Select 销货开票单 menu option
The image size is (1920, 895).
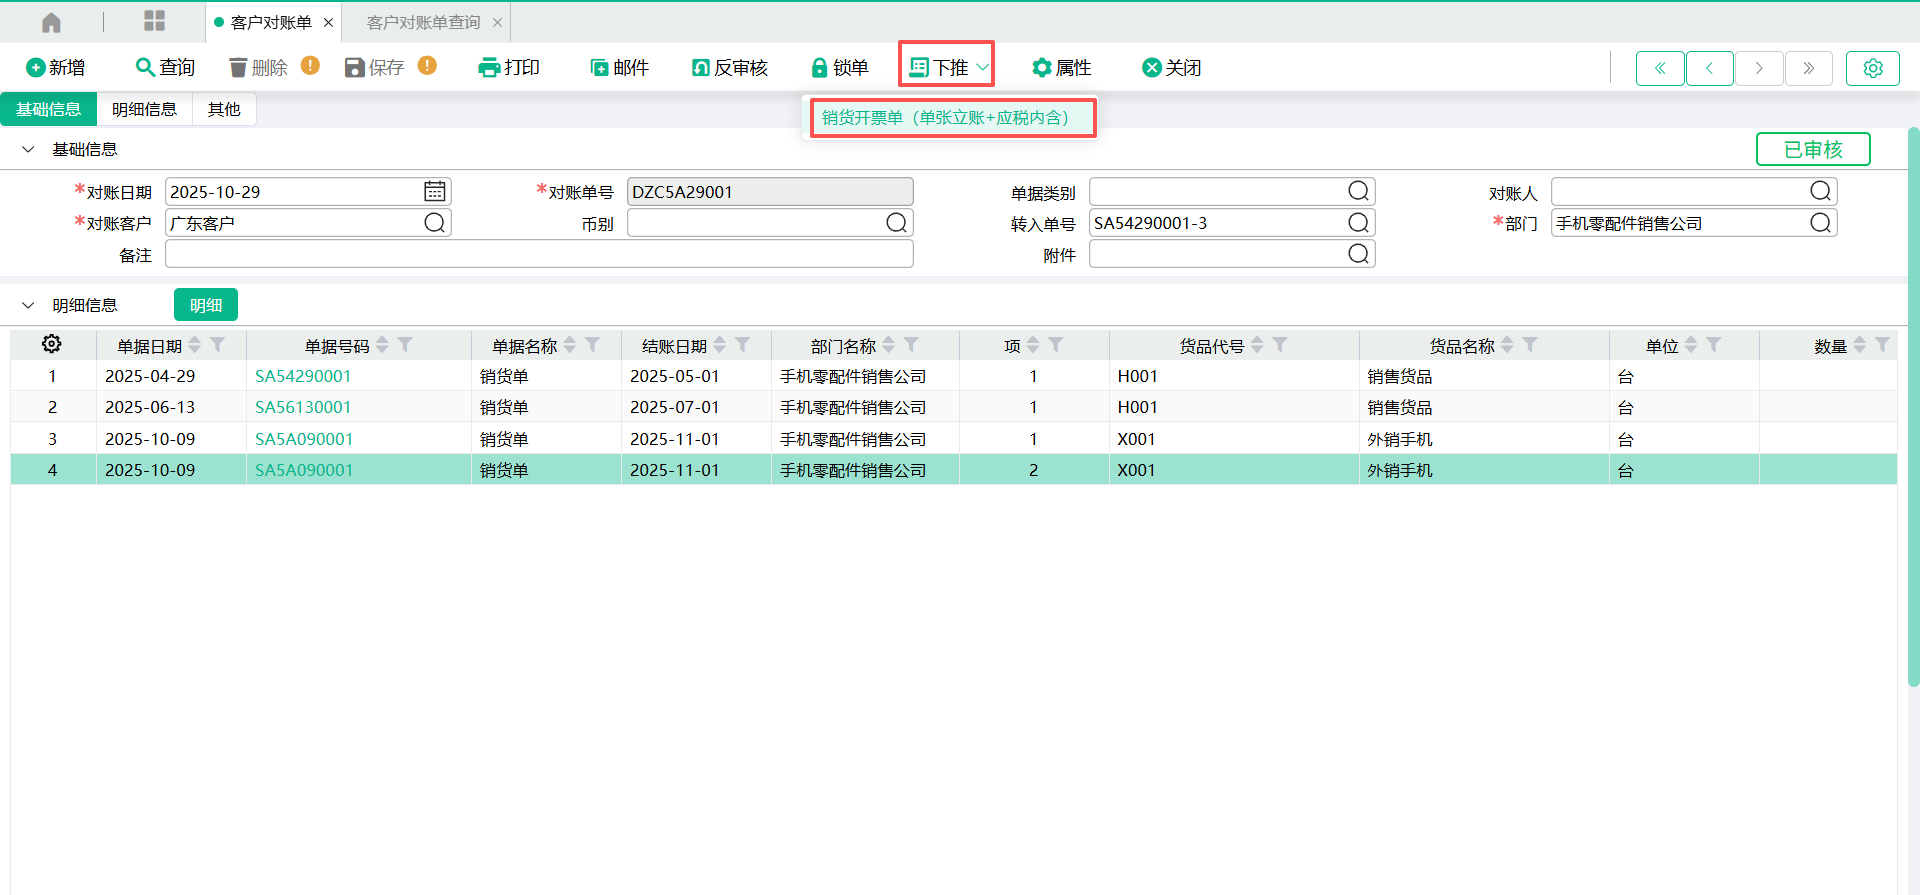[945, 118]
